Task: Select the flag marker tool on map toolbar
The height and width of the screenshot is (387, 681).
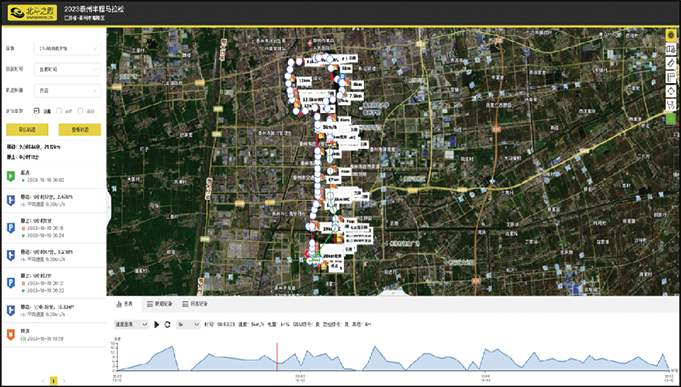Action: pyautogui.click(x=671, y=77)
